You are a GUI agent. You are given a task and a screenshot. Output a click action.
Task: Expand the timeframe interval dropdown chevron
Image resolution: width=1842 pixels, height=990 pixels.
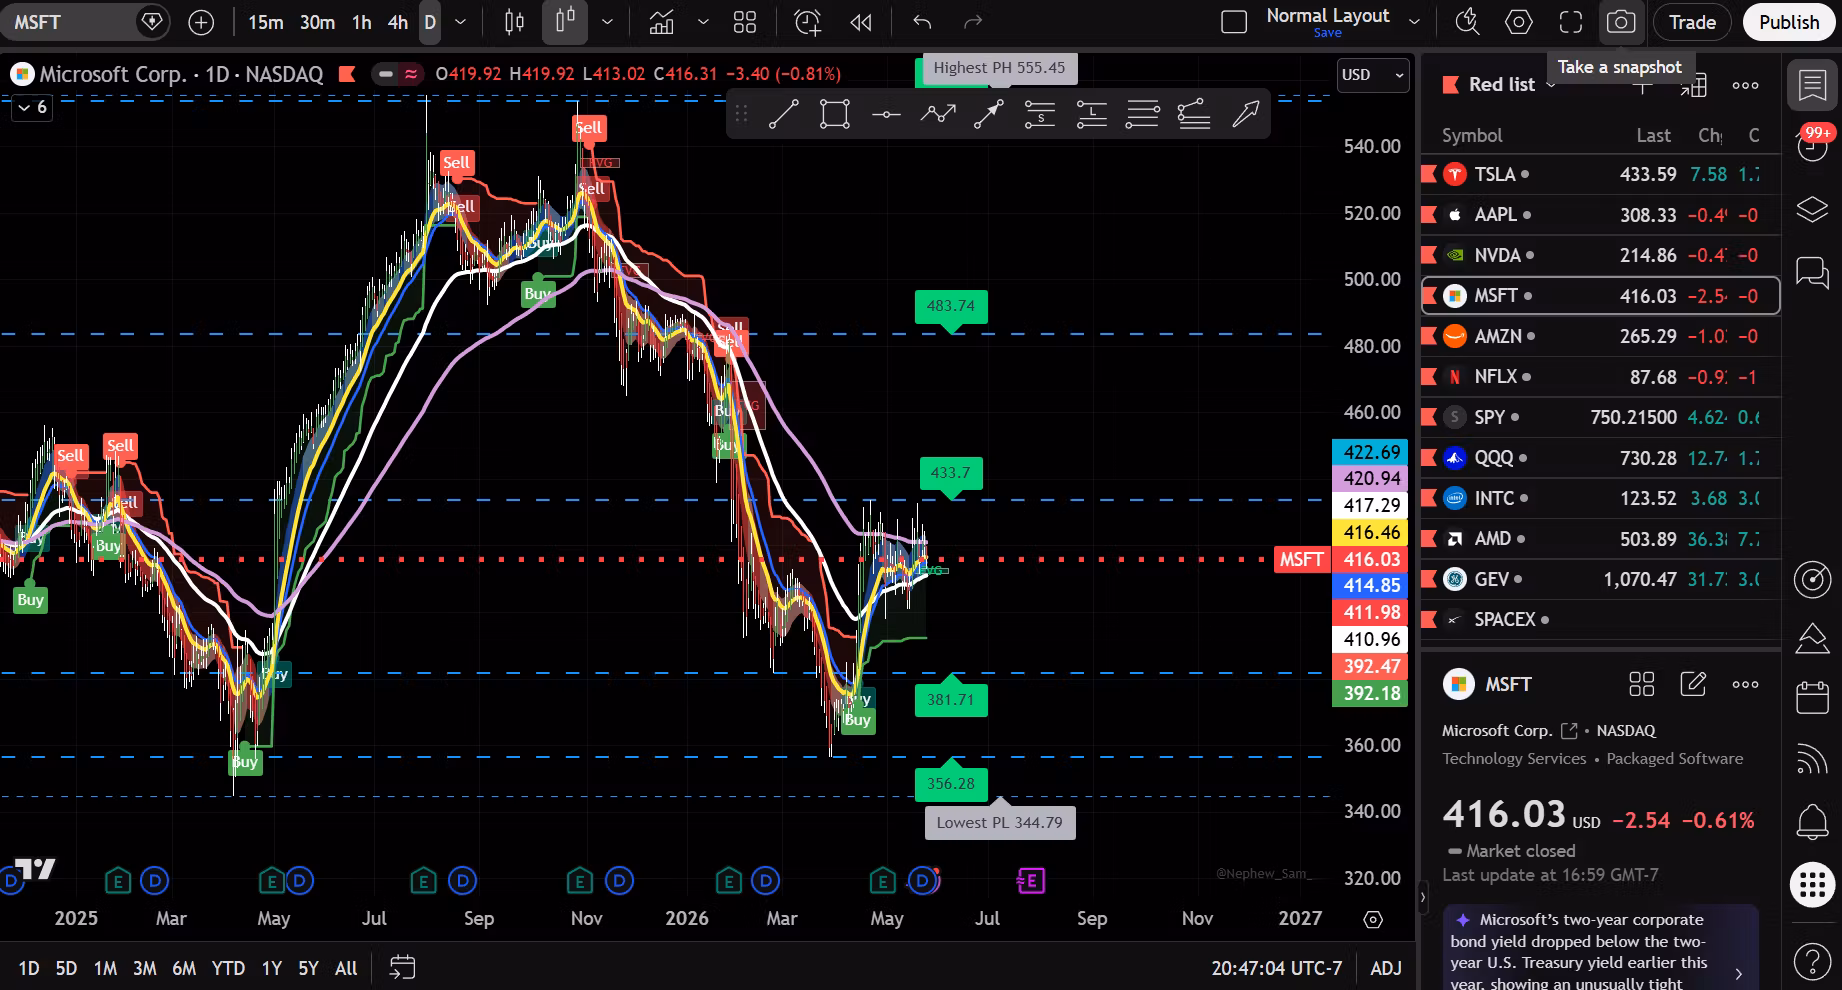pos(460,22)
